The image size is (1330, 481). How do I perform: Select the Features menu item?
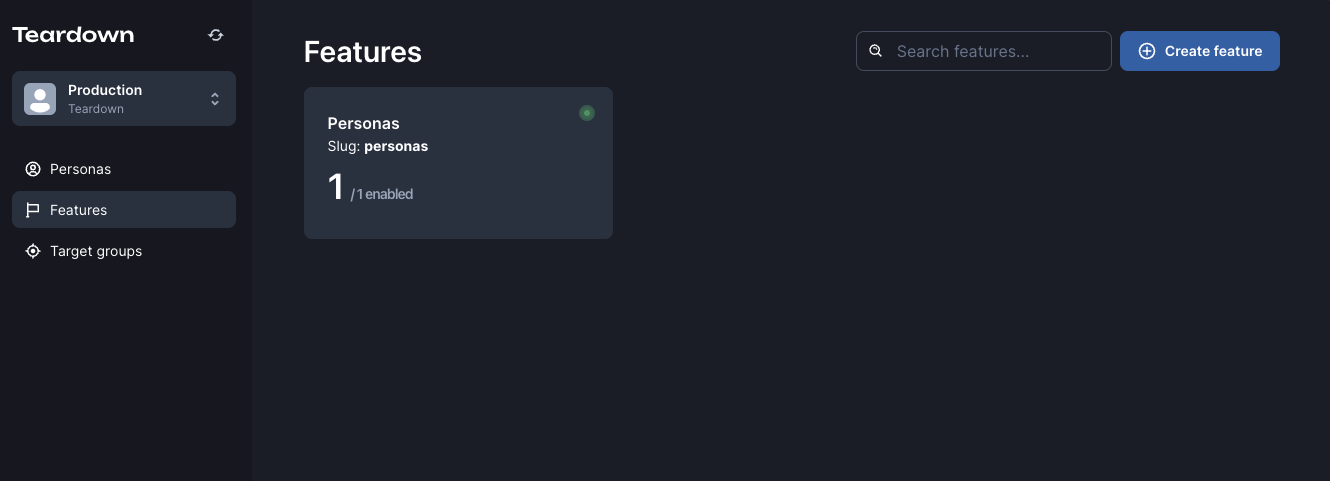[124, 210]
